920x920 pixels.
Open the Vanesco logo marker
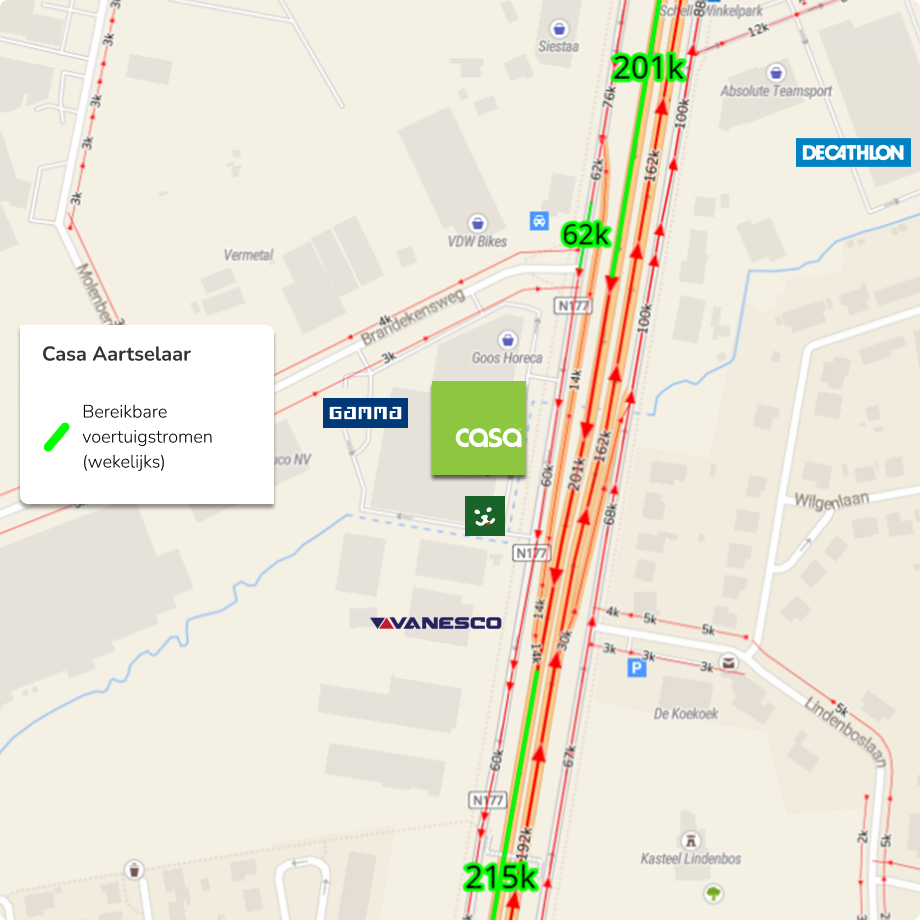(436, 623)
